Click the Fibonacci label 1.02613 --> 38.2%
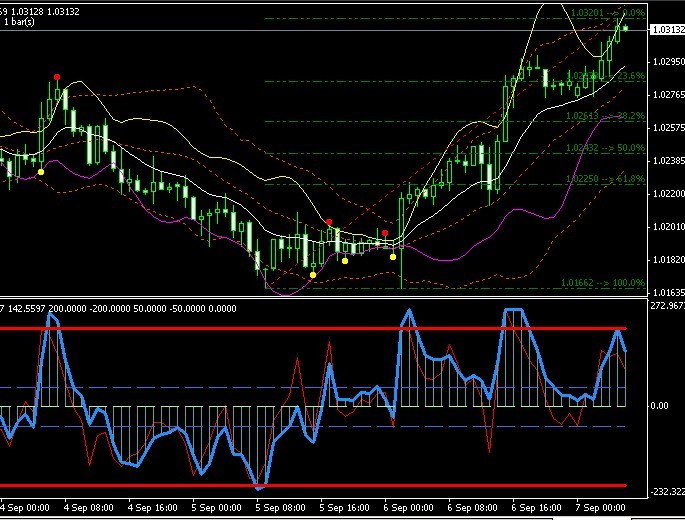This screenshot has width=685, height=520. click(x=605, y=116)
